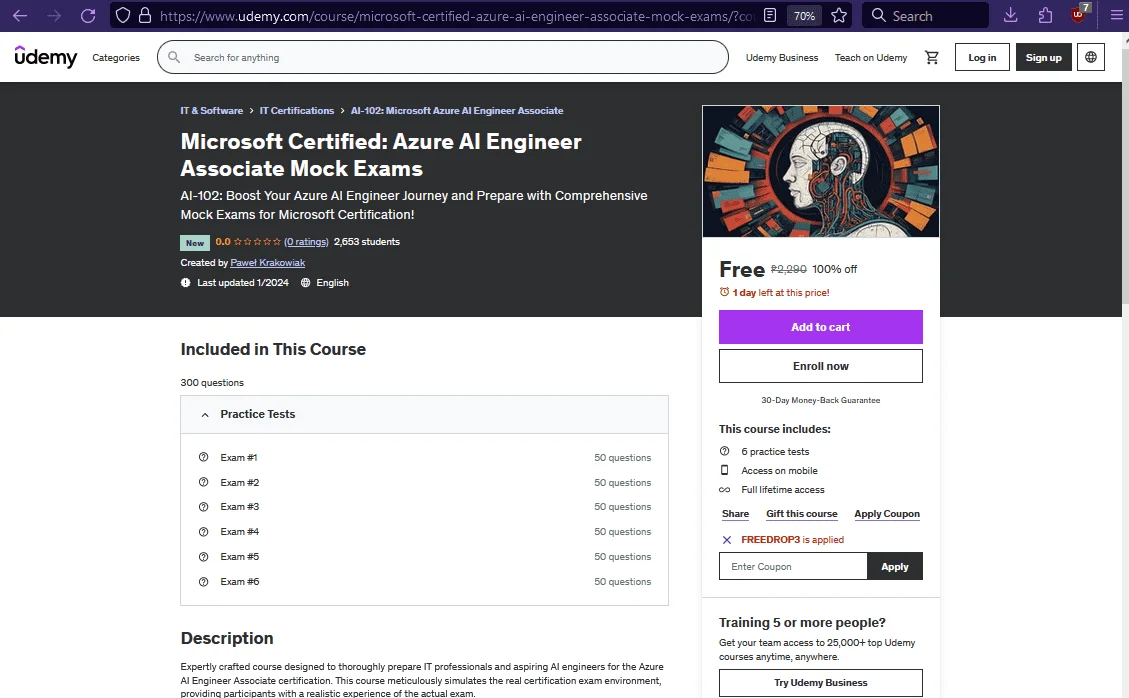1129x698 pixels.
Task: Focus the Search for anything field
Action: point(443,57)
